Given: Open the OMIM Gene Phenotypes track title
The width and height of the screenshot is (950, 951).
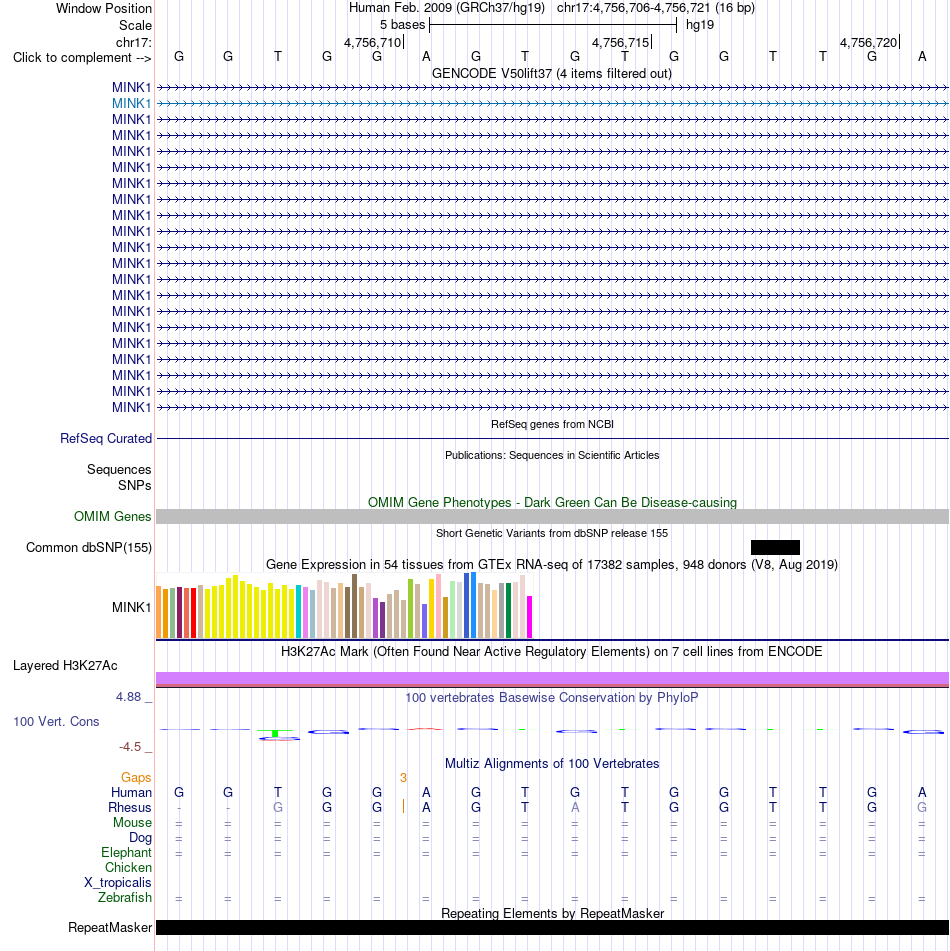Looking at the screenshot, I should point(552,502).
